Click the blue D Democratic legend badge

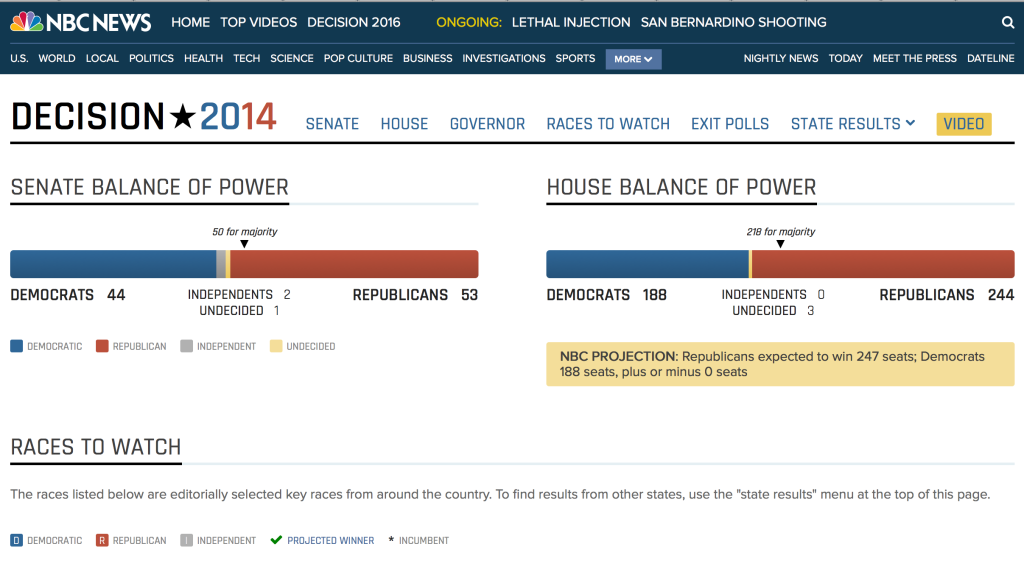16,541
